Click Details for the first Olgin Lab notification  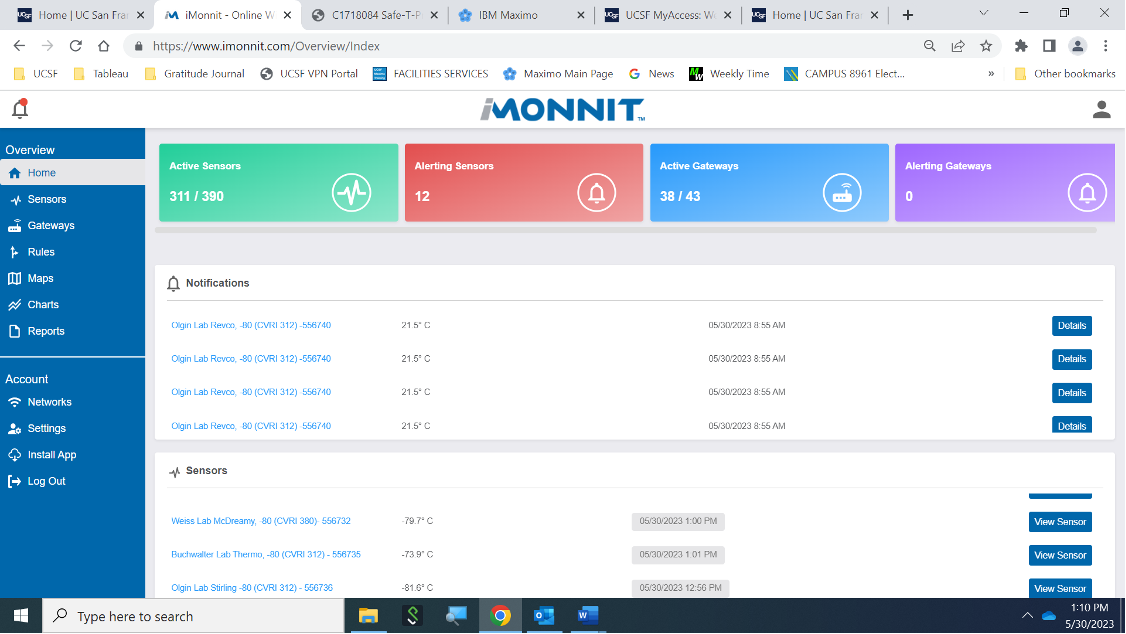pyautogui.click(x=1071, y=325)
